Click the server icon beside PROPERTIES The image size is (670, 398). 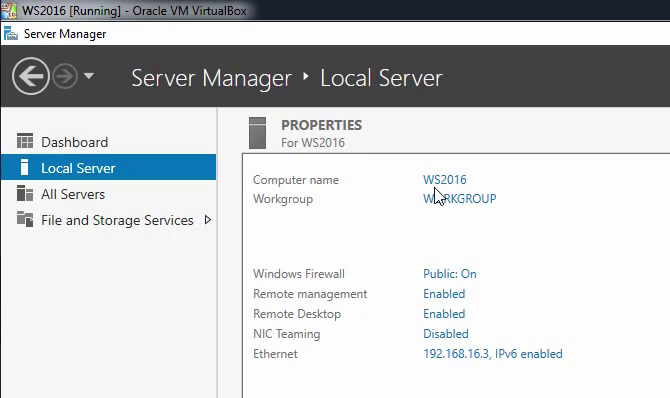point(257,133)
